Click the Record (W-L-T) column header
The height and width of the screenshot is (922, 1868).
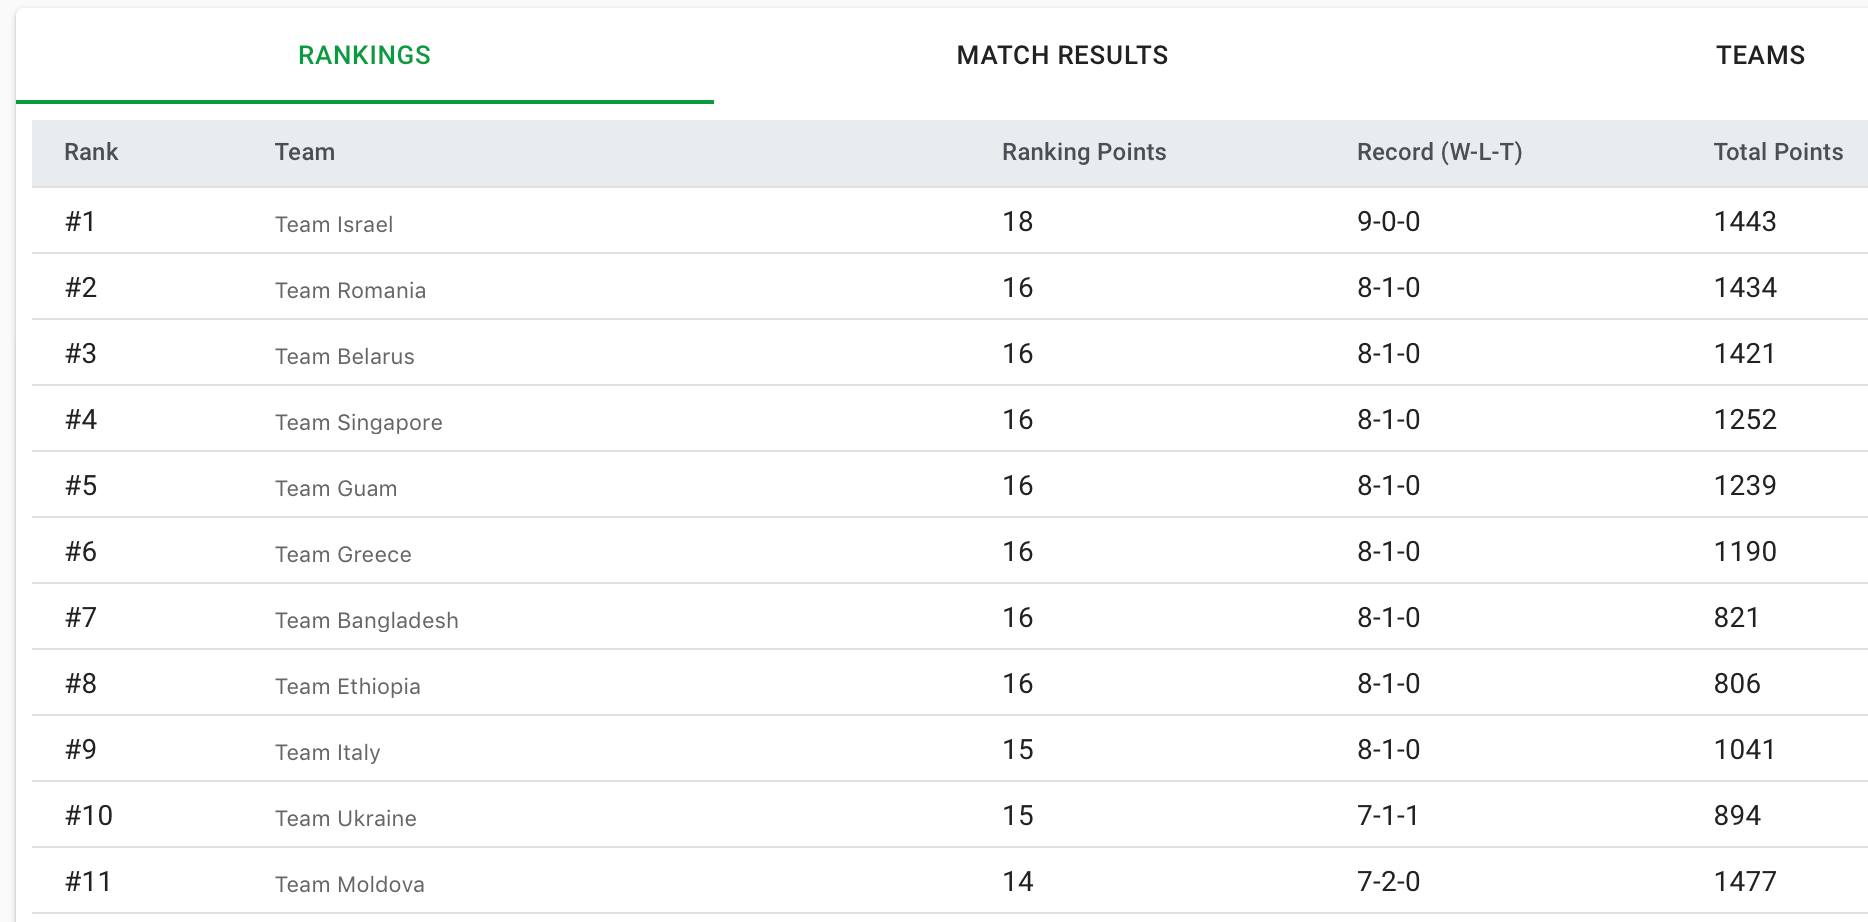(x=1439, y=152)
